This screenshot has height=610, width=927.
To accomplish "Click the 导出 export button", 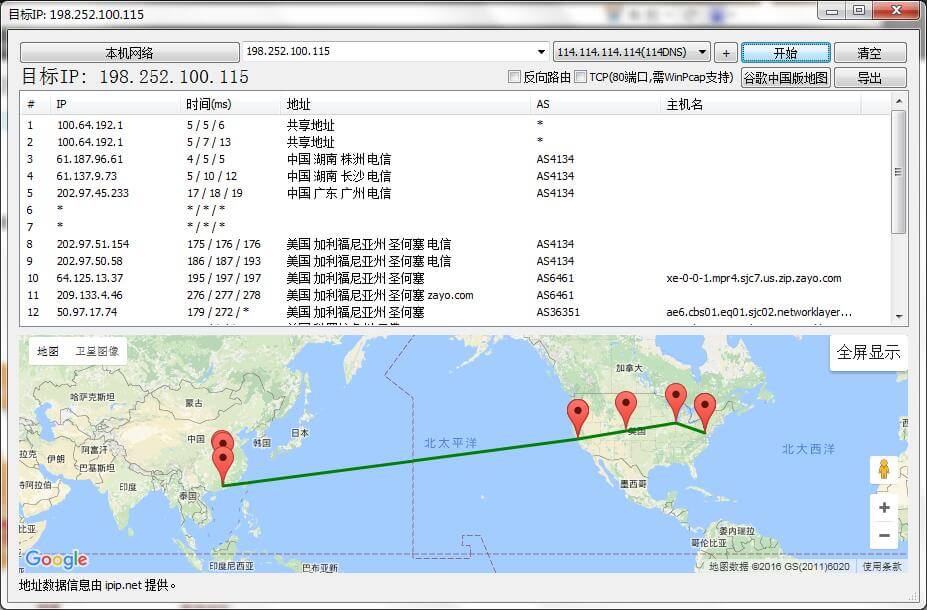I will [869, 78].
